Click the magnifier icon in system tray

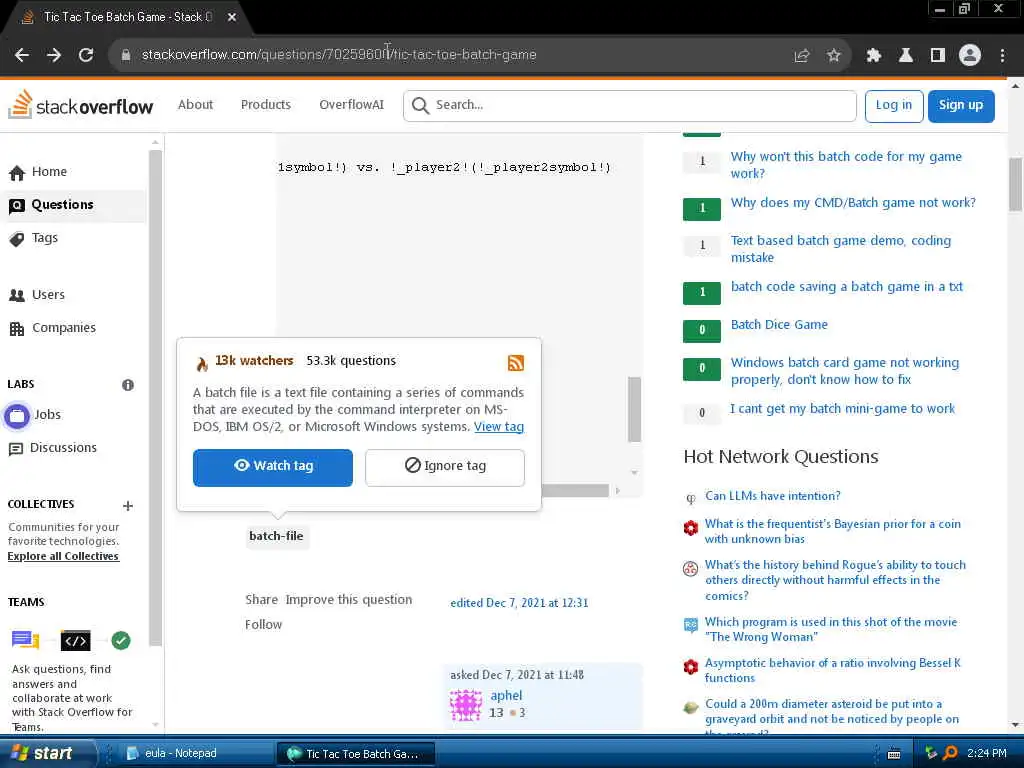[950, 753]
